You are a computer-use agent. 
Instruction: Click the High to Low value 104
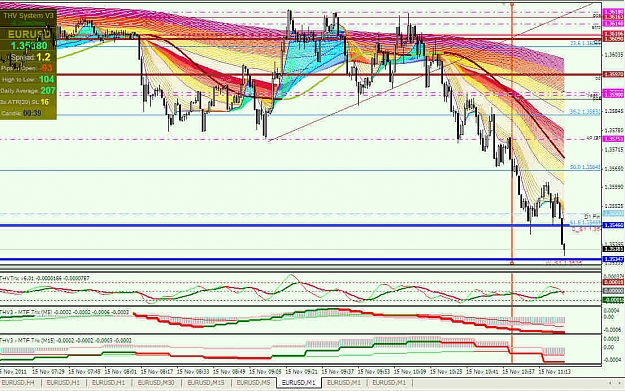[x=47, y=79]
